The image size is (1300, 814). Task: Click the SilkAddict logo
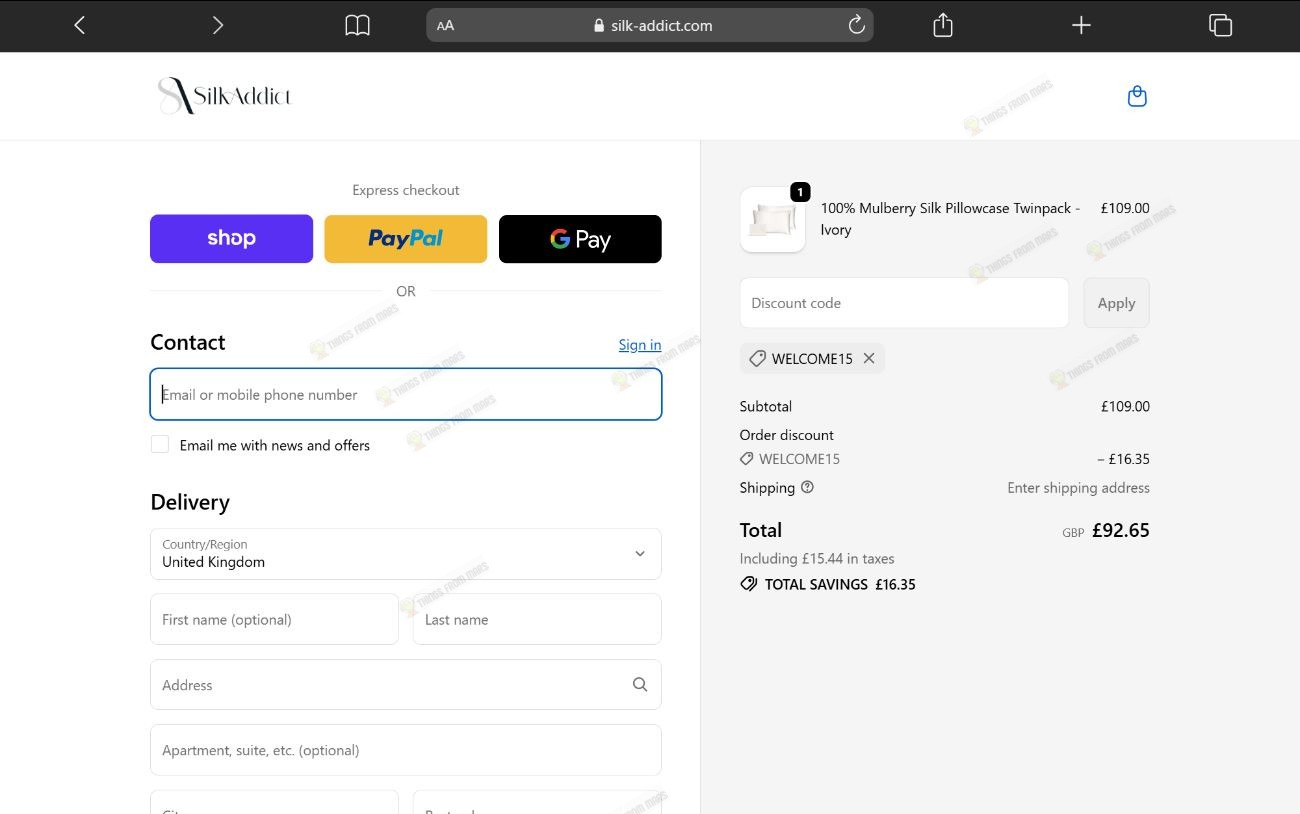224,96
